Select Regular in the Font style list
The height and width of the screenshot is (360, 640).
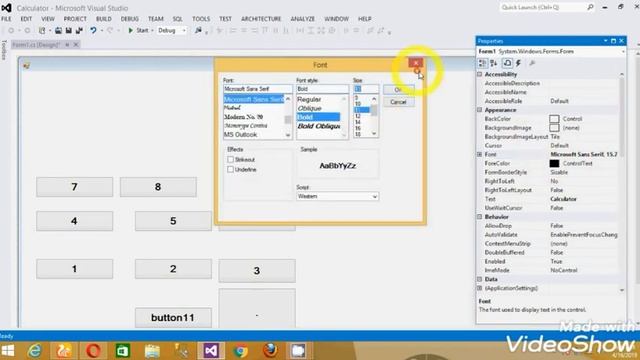pyautogui.click(x=309, y=99)
